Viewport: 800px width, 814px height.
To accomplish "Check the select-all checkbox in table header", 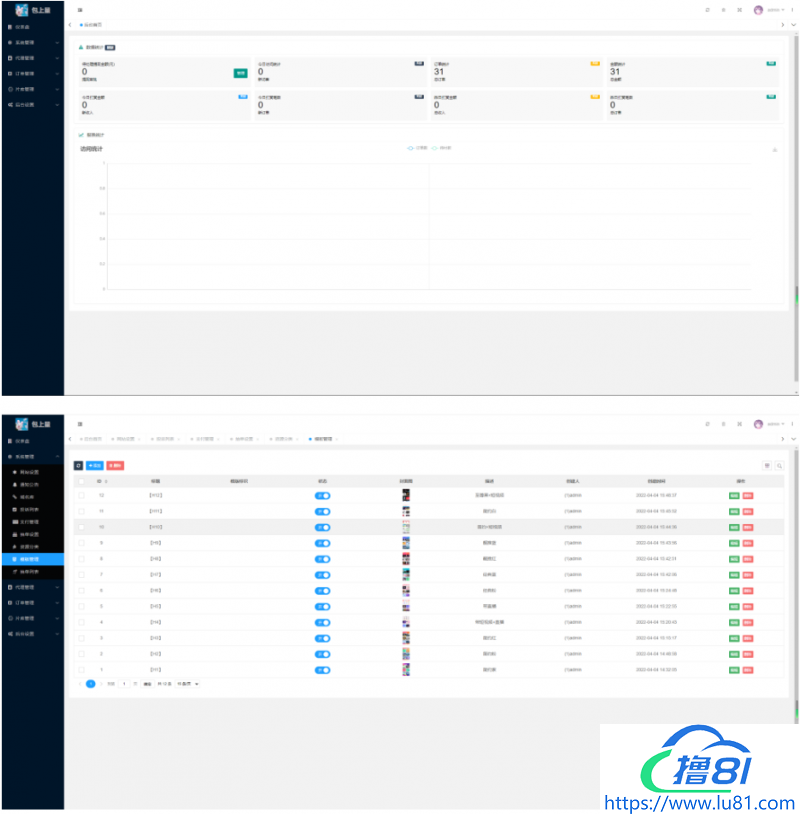I will click(x=81, y=481).
